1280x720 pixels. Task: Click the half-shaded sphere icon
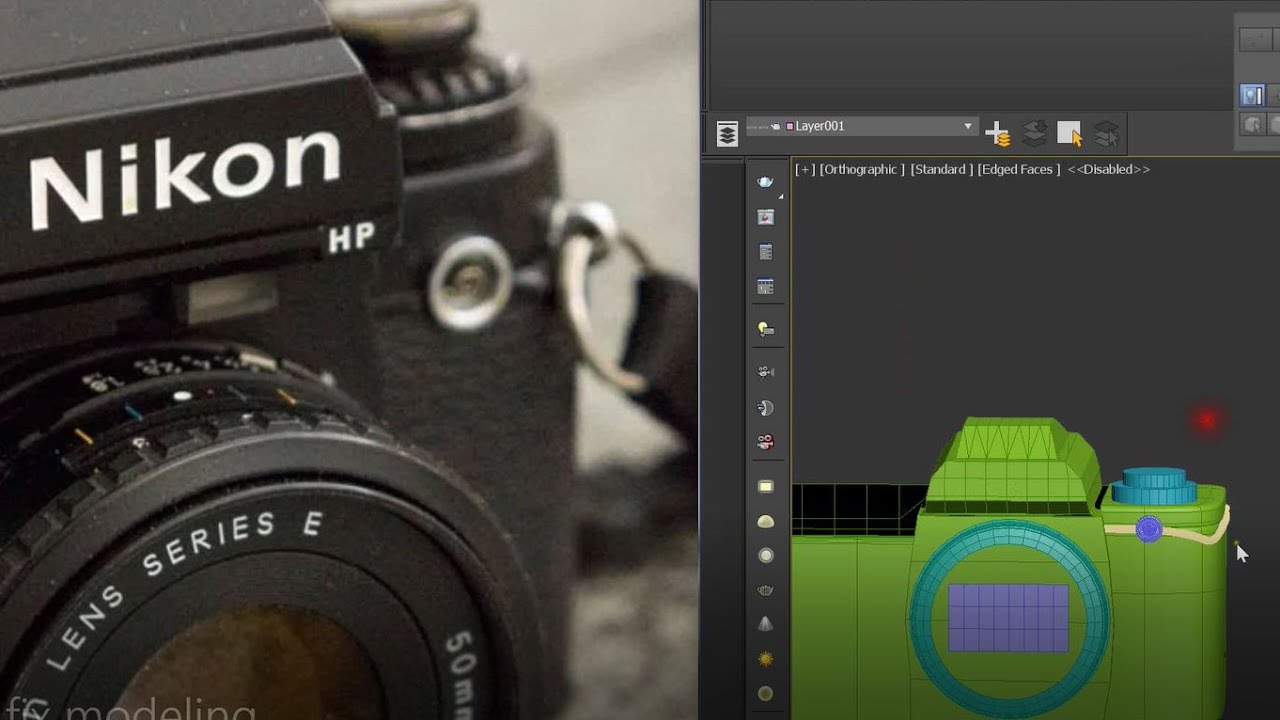(x=766, y=408)
